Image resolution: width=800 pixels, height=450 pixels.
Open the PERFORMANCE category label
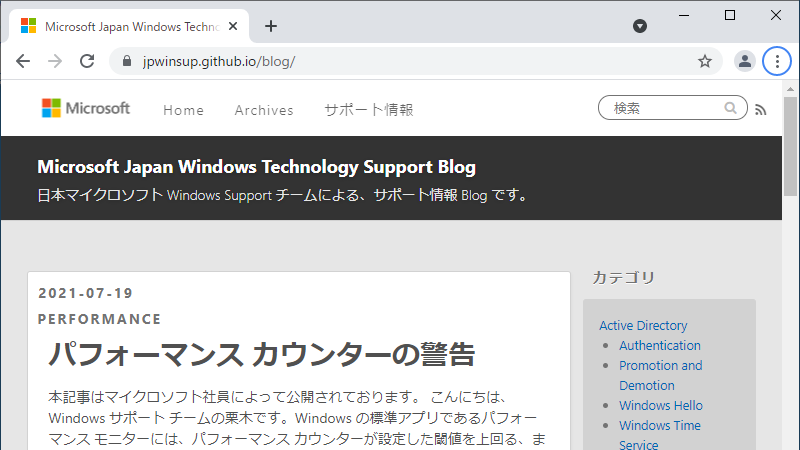[99, 319]
